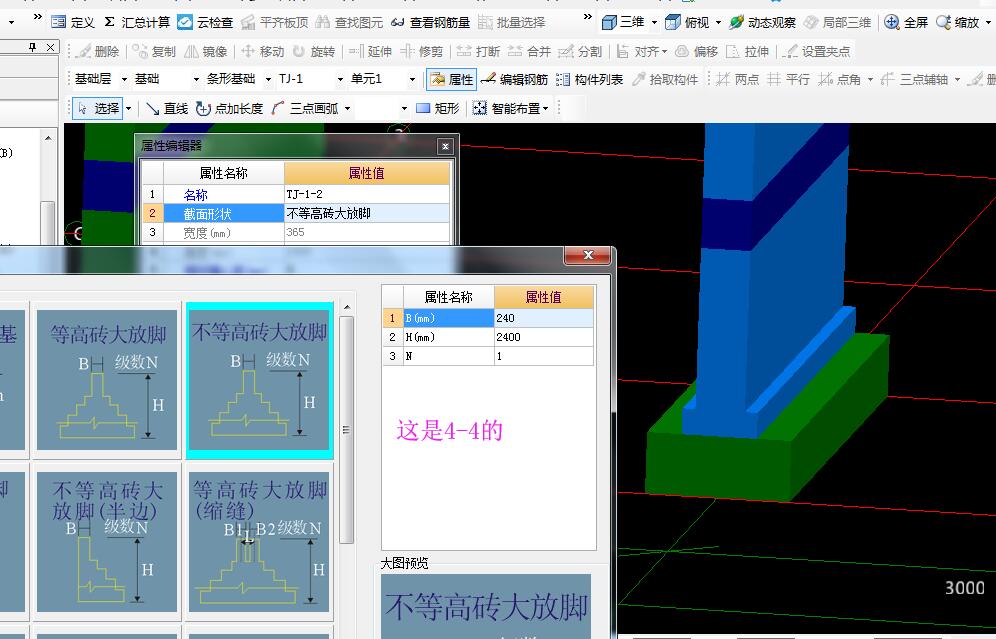Viewport: 996px width, 639px height.
Task: Activate 动态观察 orbit tool
Action: coord(762,22)
